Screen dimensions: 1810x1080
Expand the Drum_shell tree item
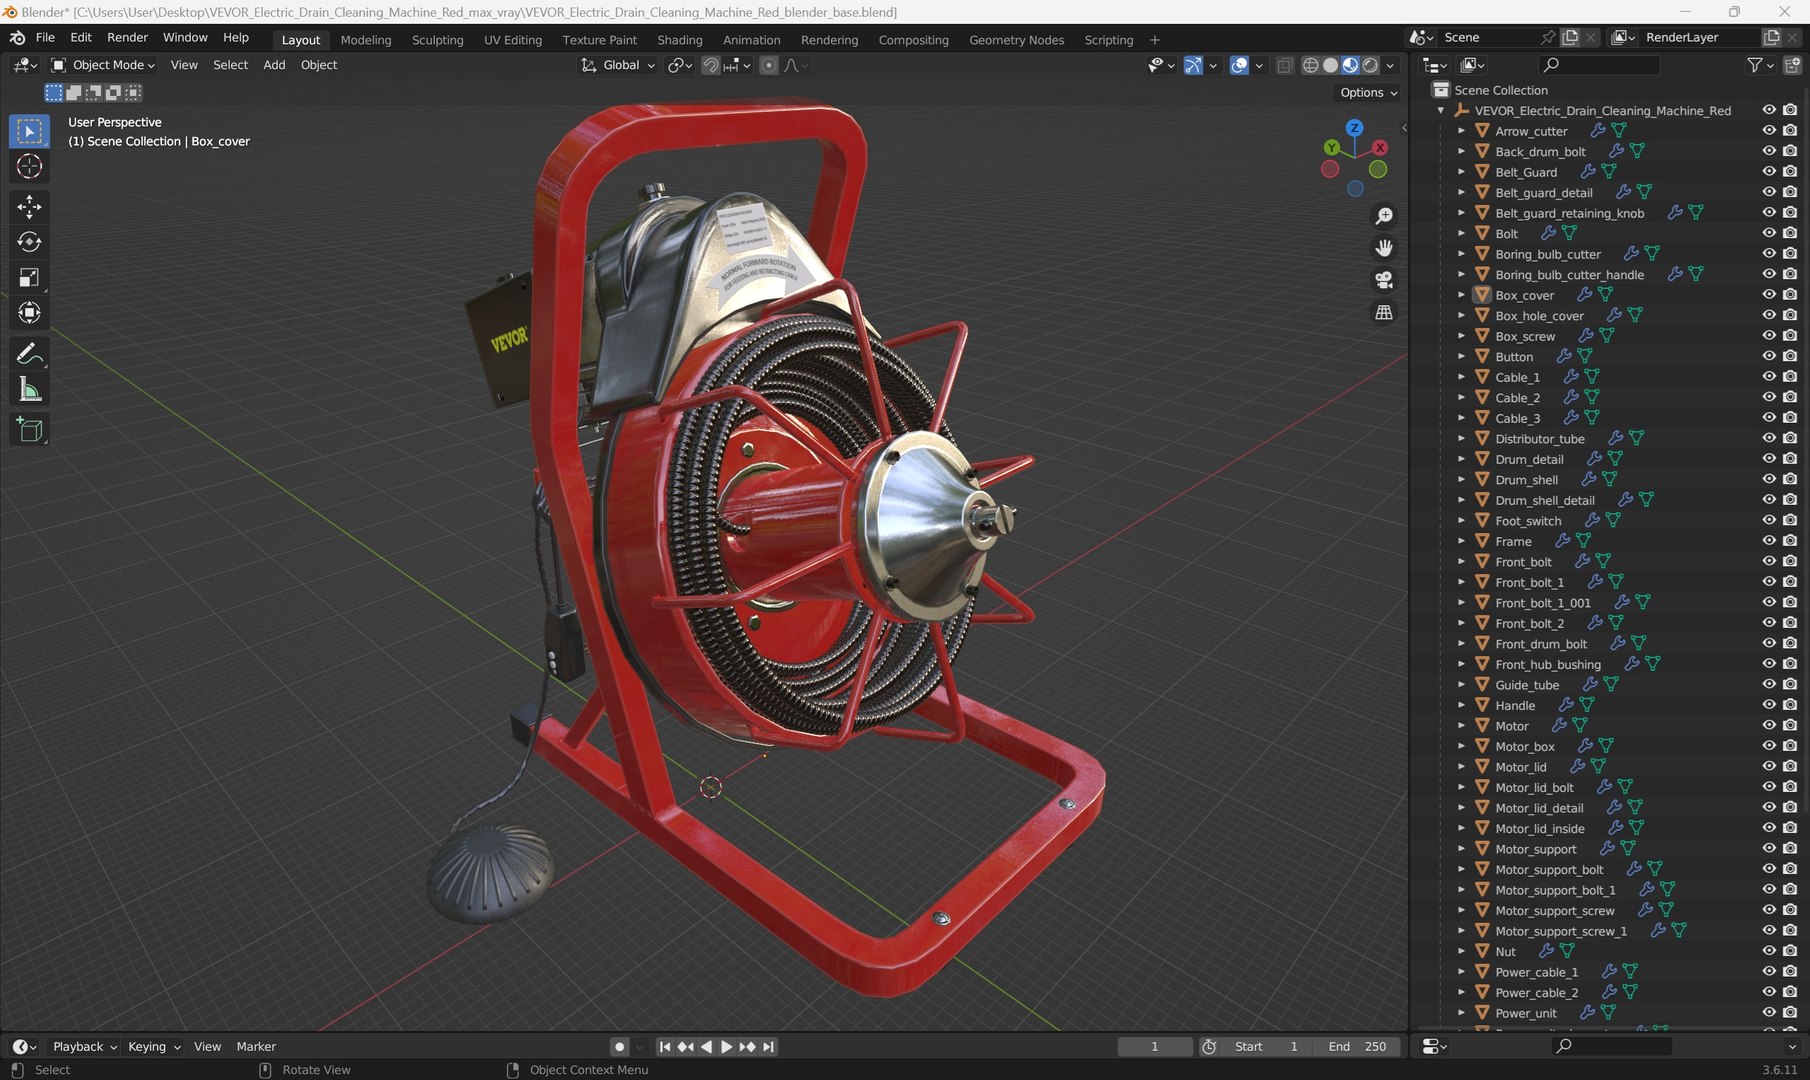1461,480
